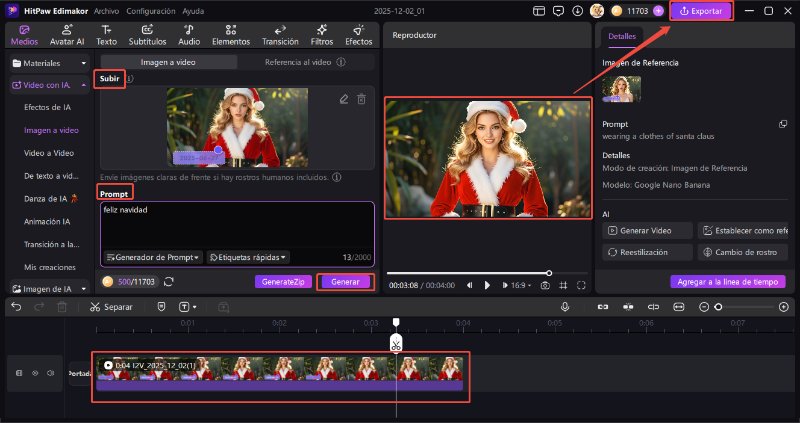Viewport: 800px width, 423px height.
Task: Click the refresh credits icon
Action: (169, 282)
